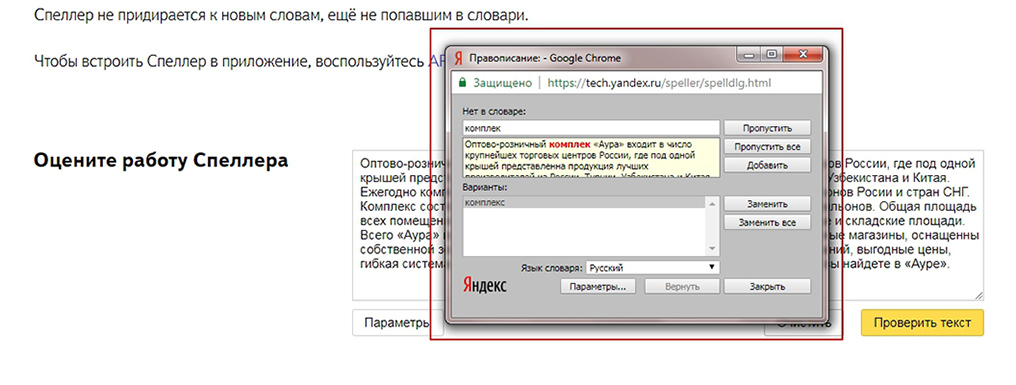Open Параметры... in the spelling dialog

click(x=597, y=286)
